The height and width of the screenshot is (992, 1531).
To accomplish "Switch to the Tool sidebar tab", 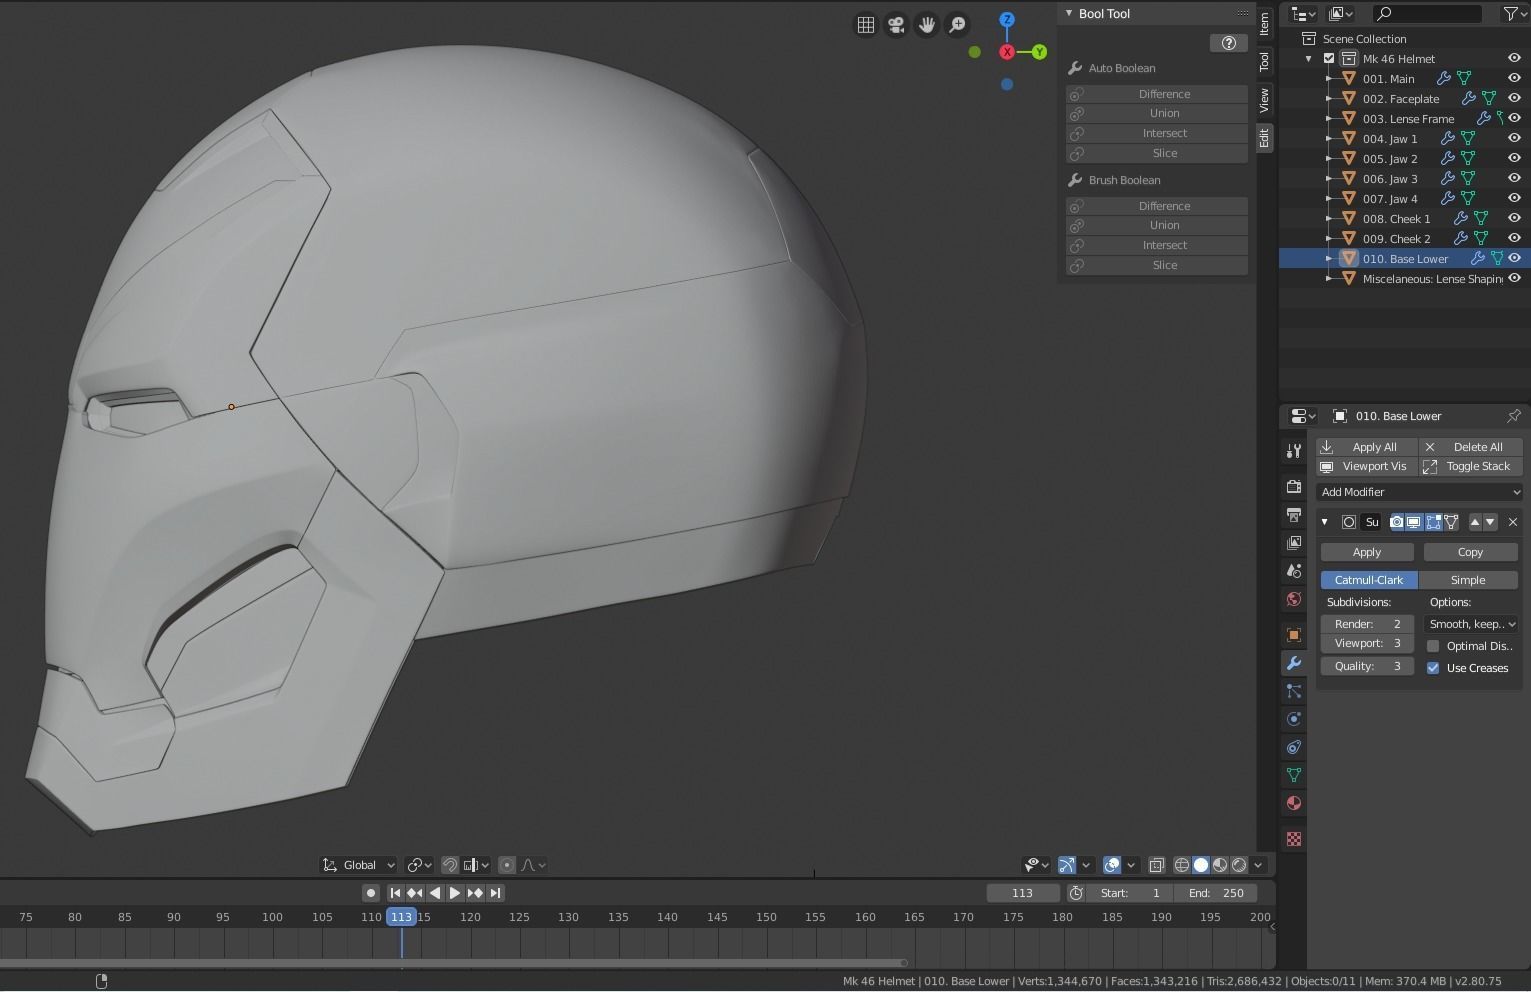I will [1264, 62].
